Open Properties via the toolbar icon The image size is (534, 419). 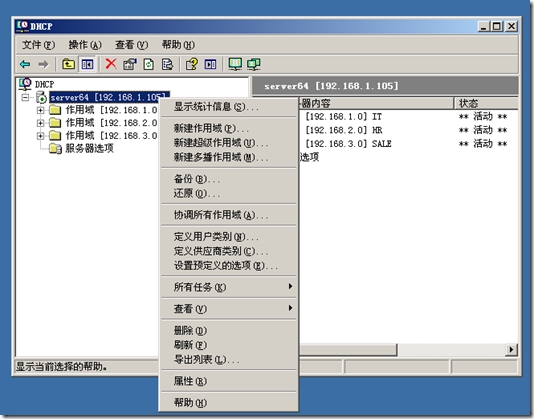[x=130, y=64]
